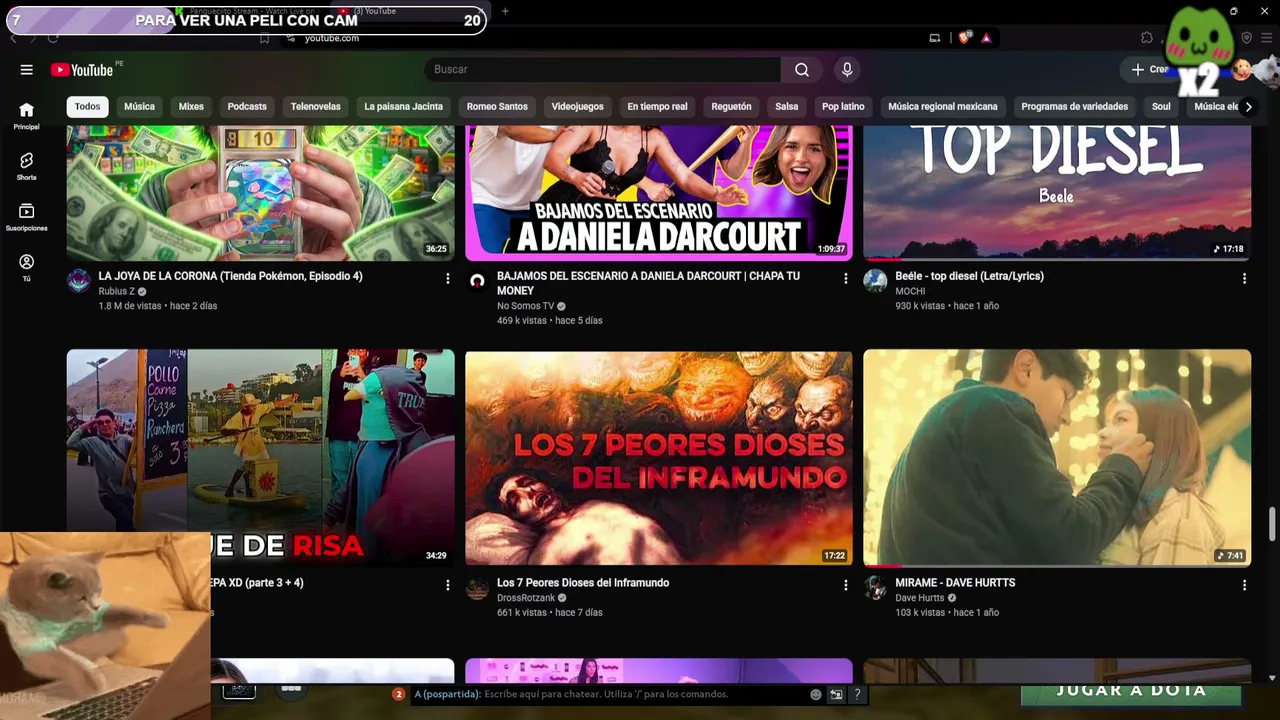Open options for LA JOYA DE LA CORONA video
This screenshot has width=1280, height=720.
tap(447, 278)
